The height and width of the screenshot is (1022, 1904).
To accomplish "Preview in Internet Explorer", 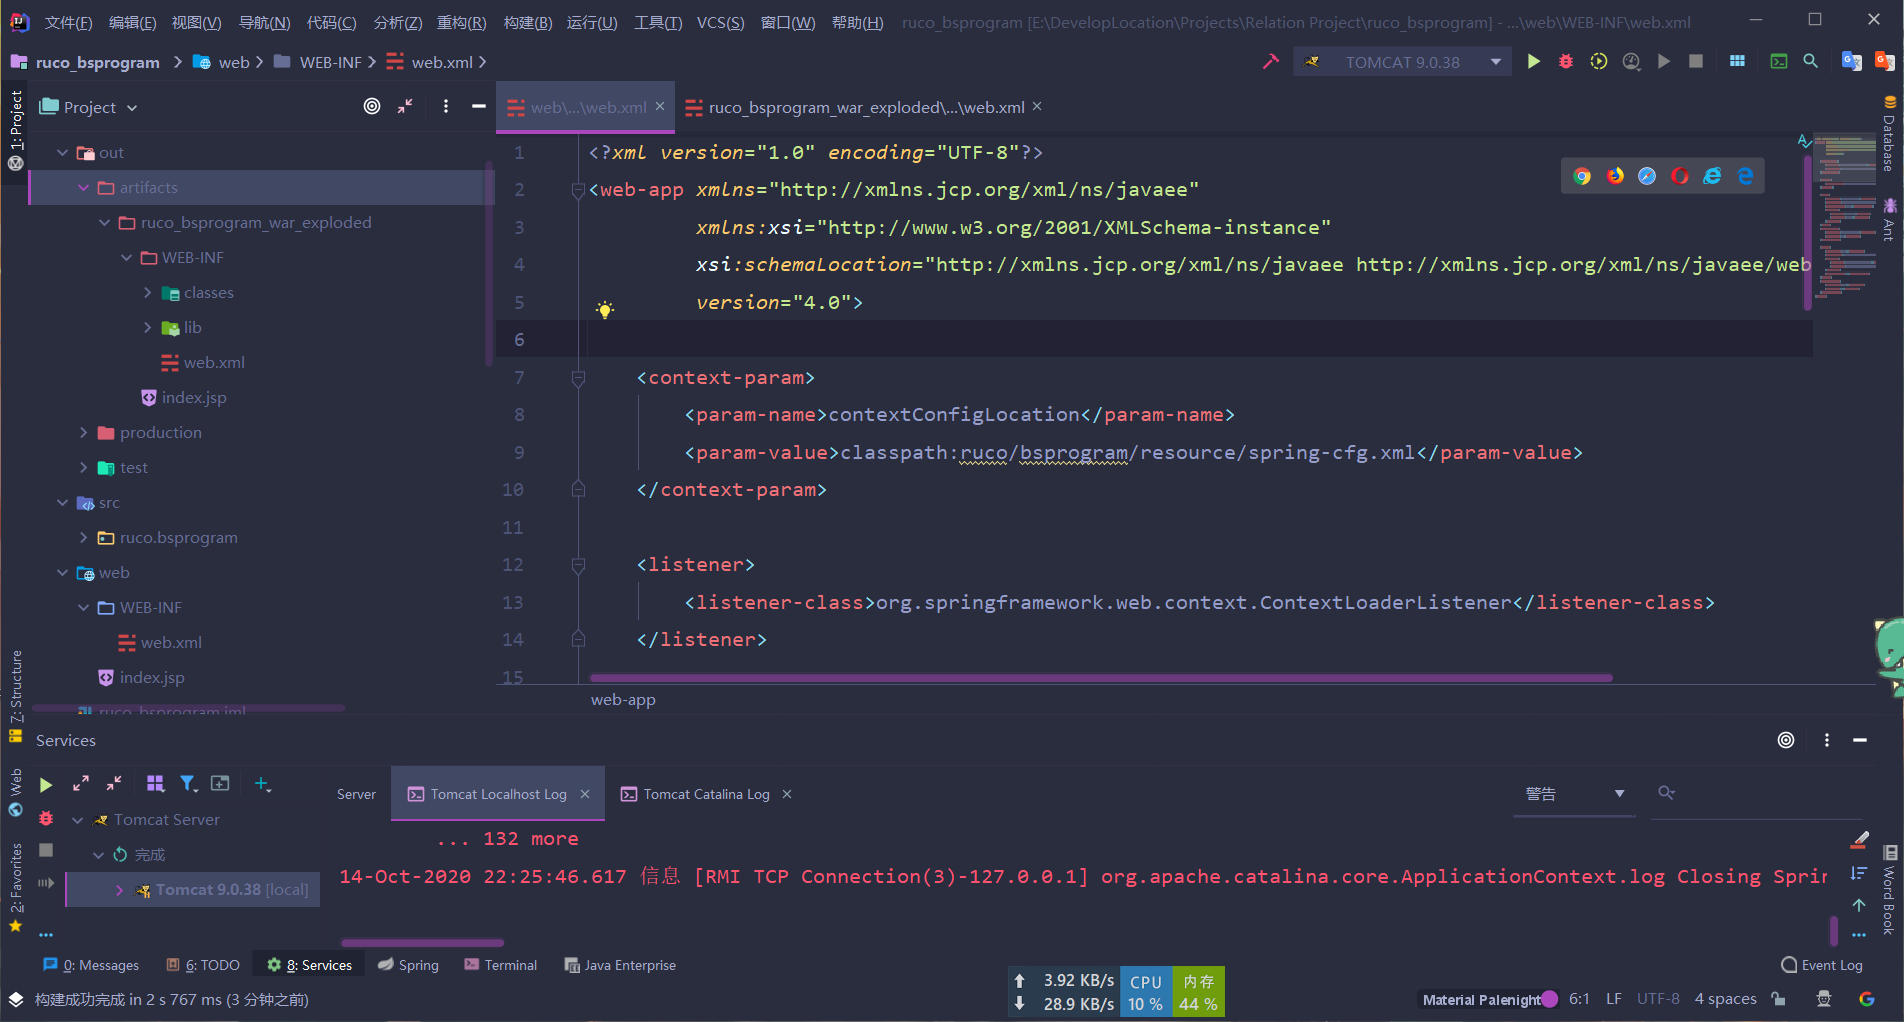I will coord(1713,176).
